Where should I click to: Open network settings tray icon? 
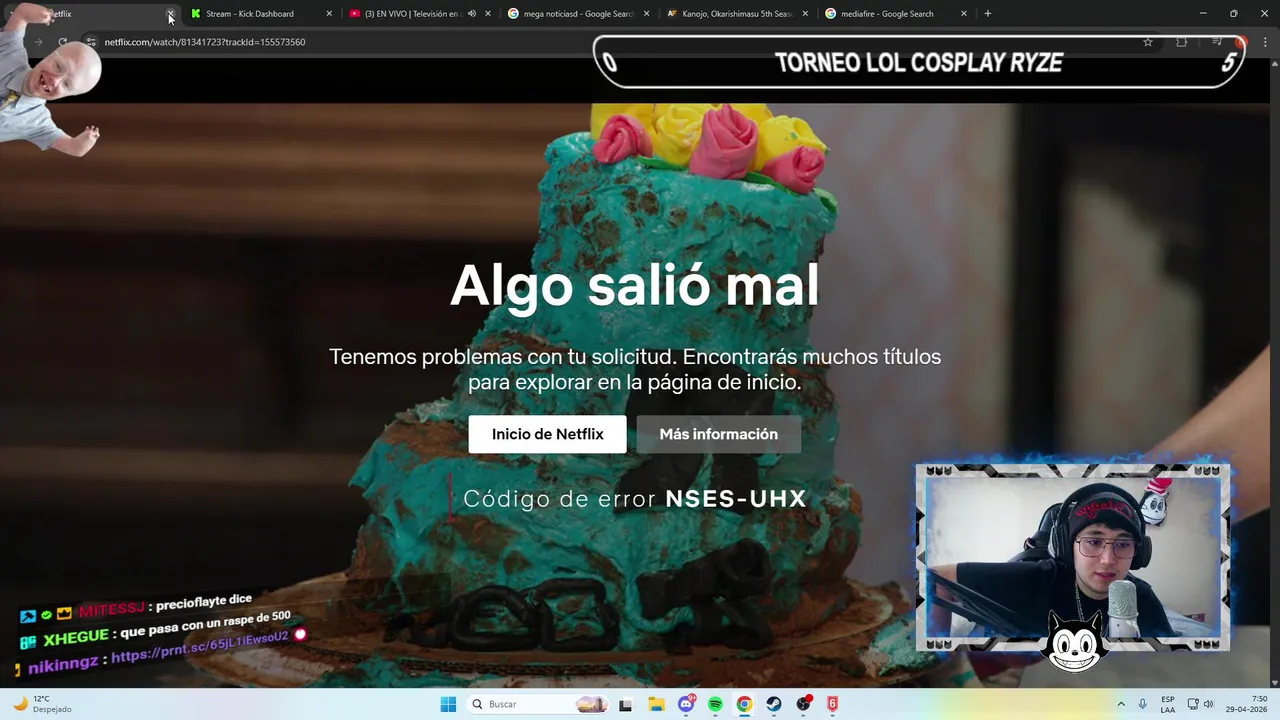tap(1193, 704)
